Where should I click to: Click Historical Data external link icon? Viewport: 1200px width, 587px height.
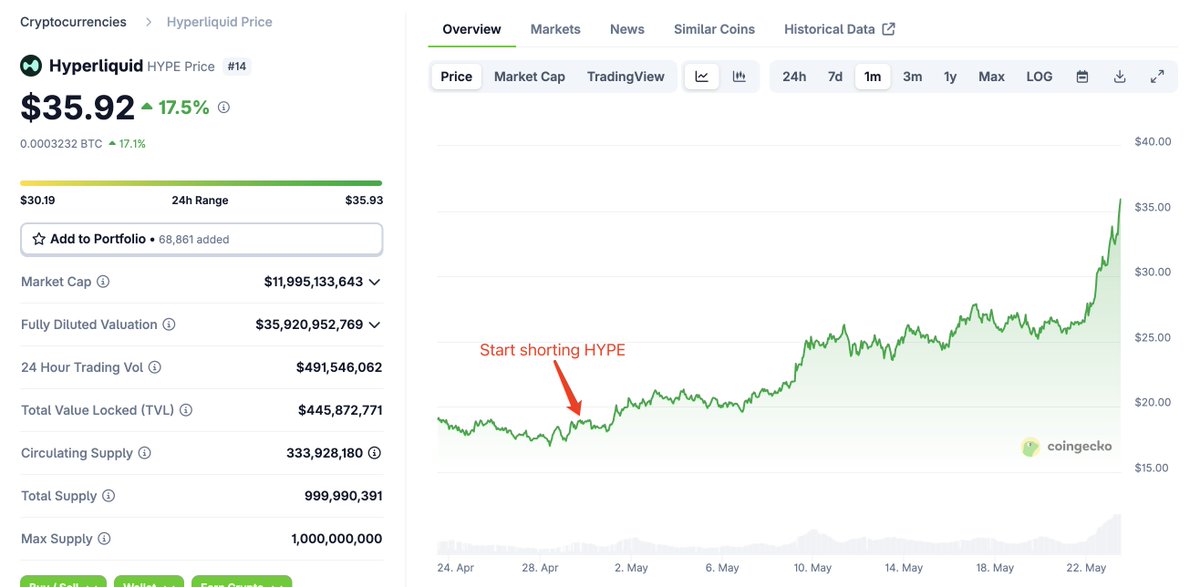click(889, 29)
